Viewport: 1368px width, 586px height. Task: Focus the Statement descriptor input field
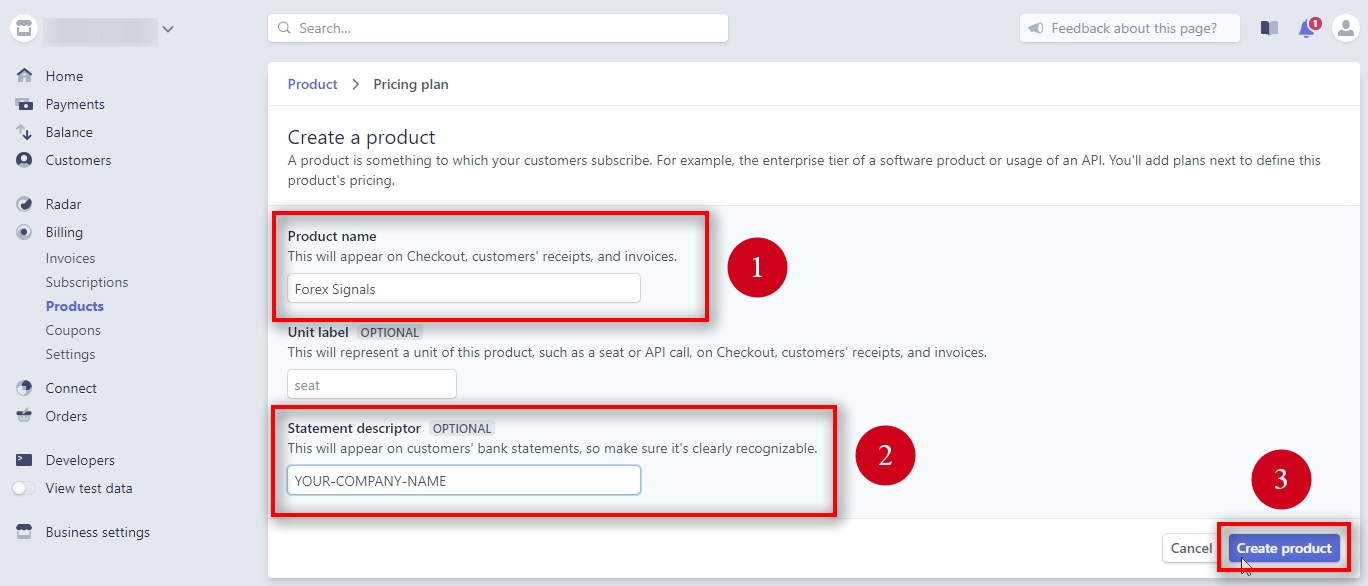tap(463, 480)
